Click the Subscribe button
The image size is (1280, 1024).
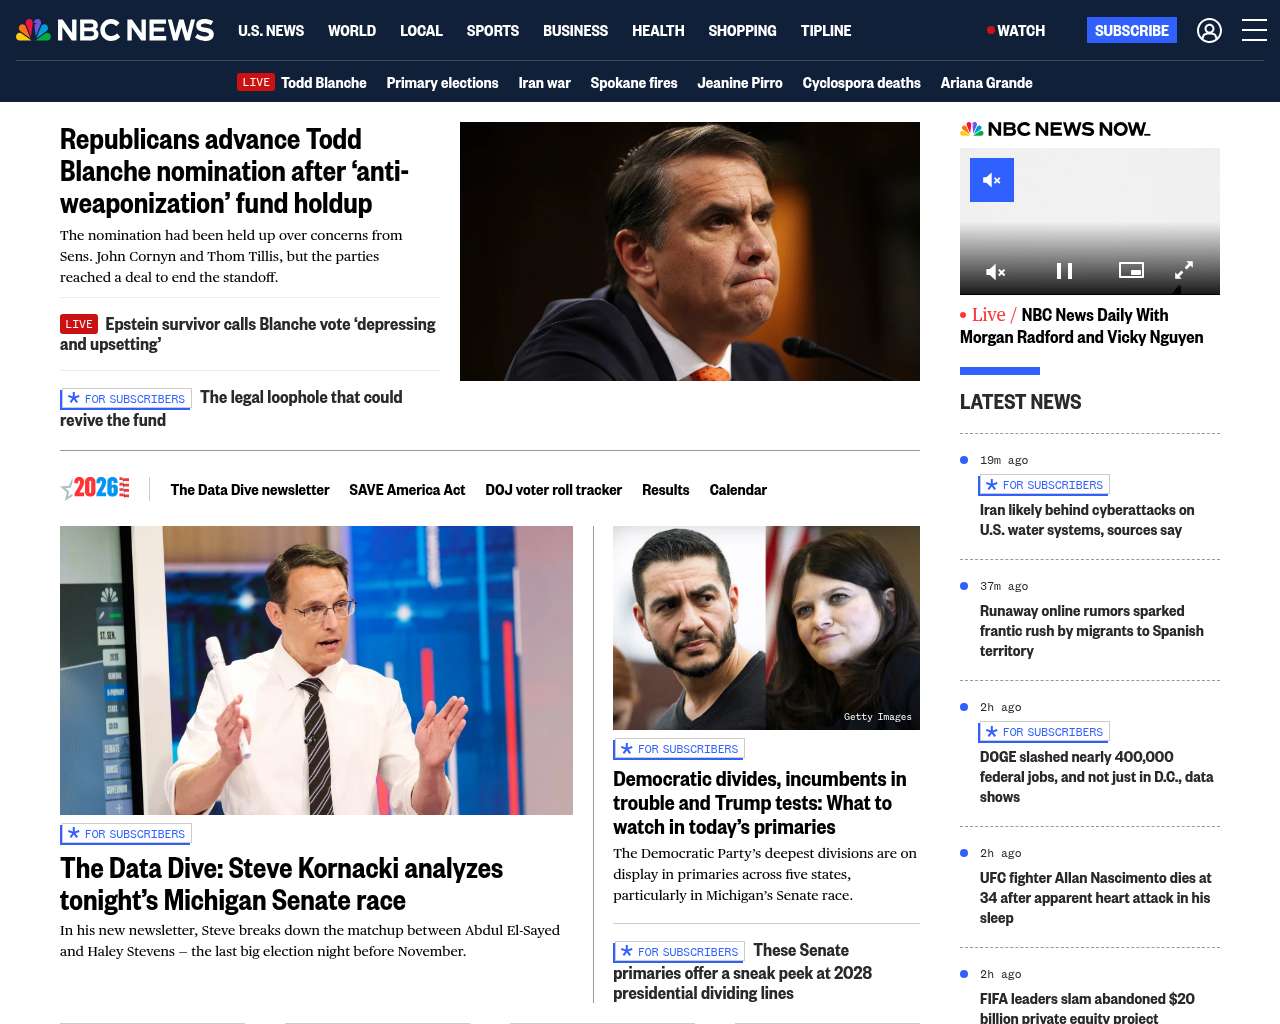point(1132,31)
